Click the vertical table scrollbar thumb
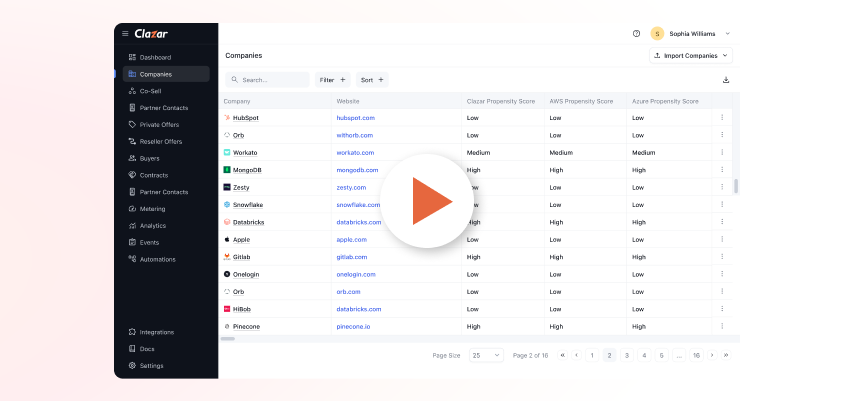Viewport: 855px width, 401px height. coord(736,186)
